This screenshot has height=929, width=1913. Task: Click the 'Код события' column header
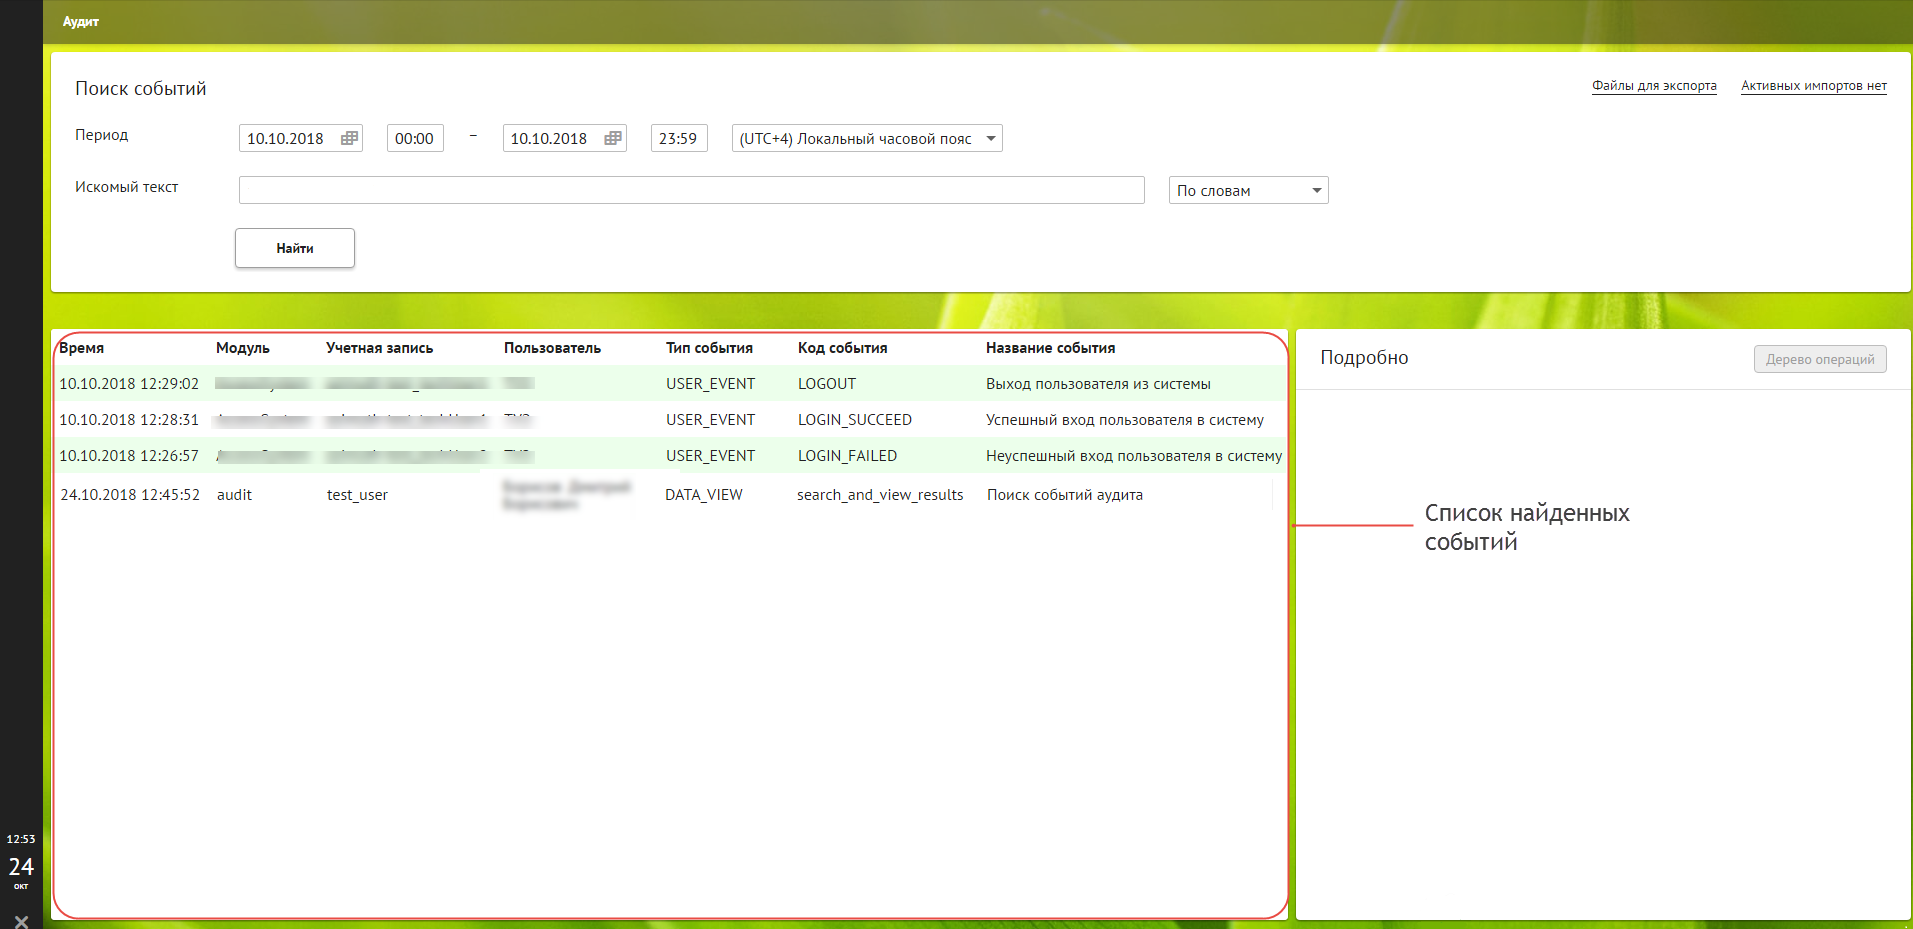coord(842,348)
